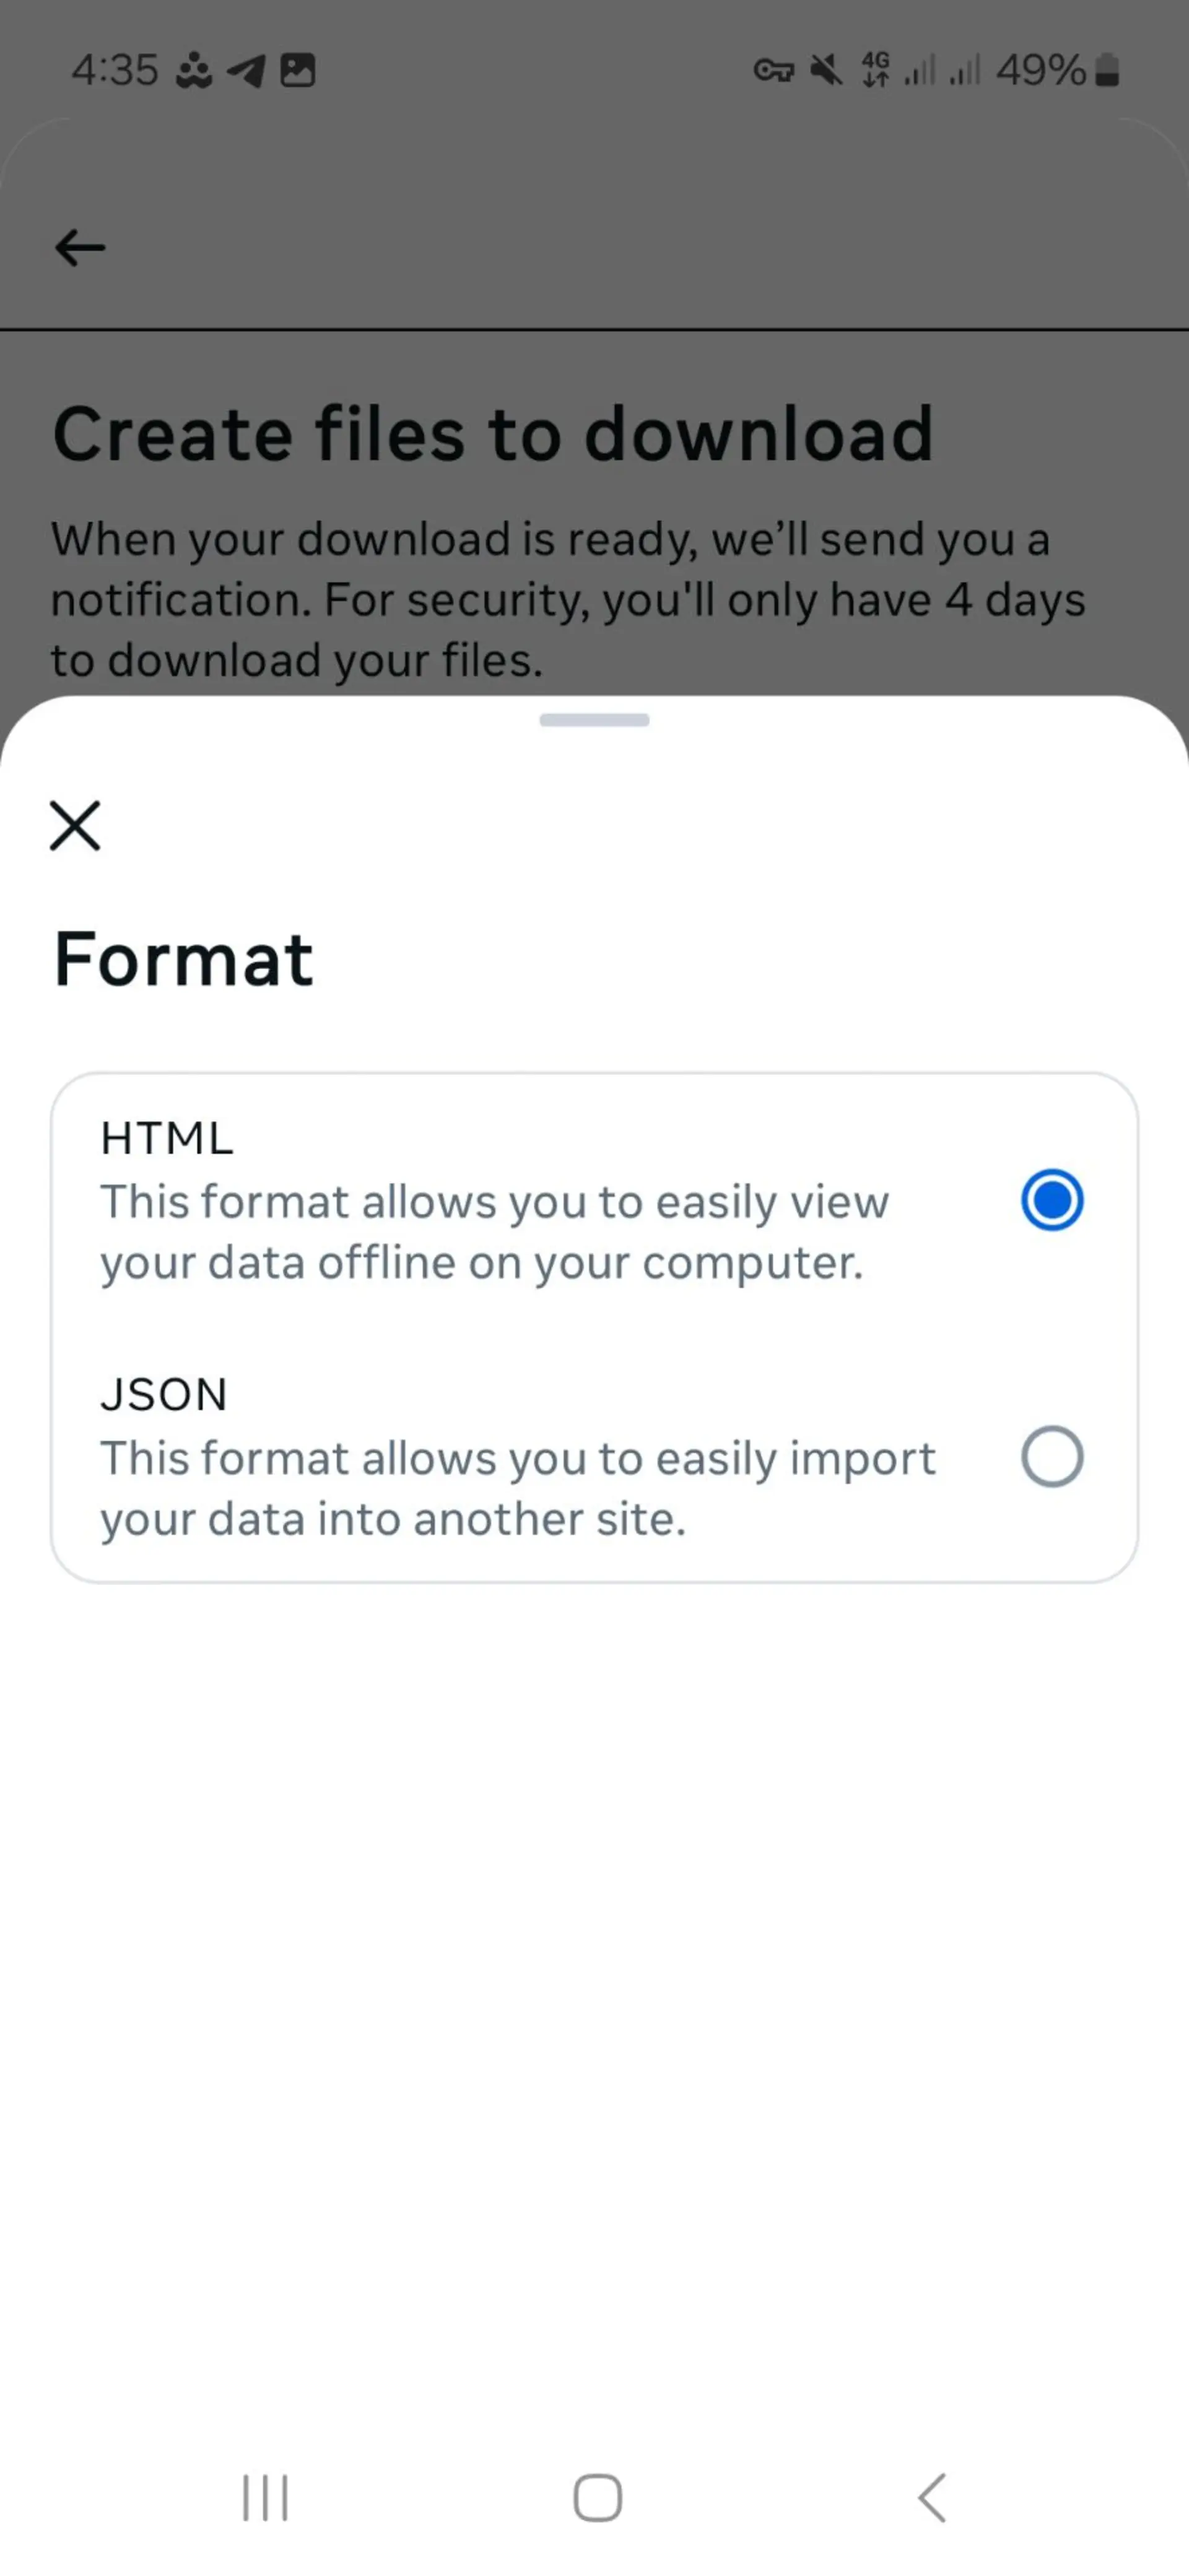Tap the bottom sheet drag handle
Screen dimensions: 1189x2576
594,720
